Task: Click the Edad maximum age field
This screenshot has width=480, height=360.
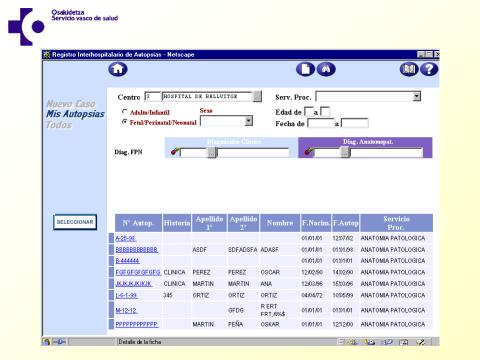Action: coord(325,112)
